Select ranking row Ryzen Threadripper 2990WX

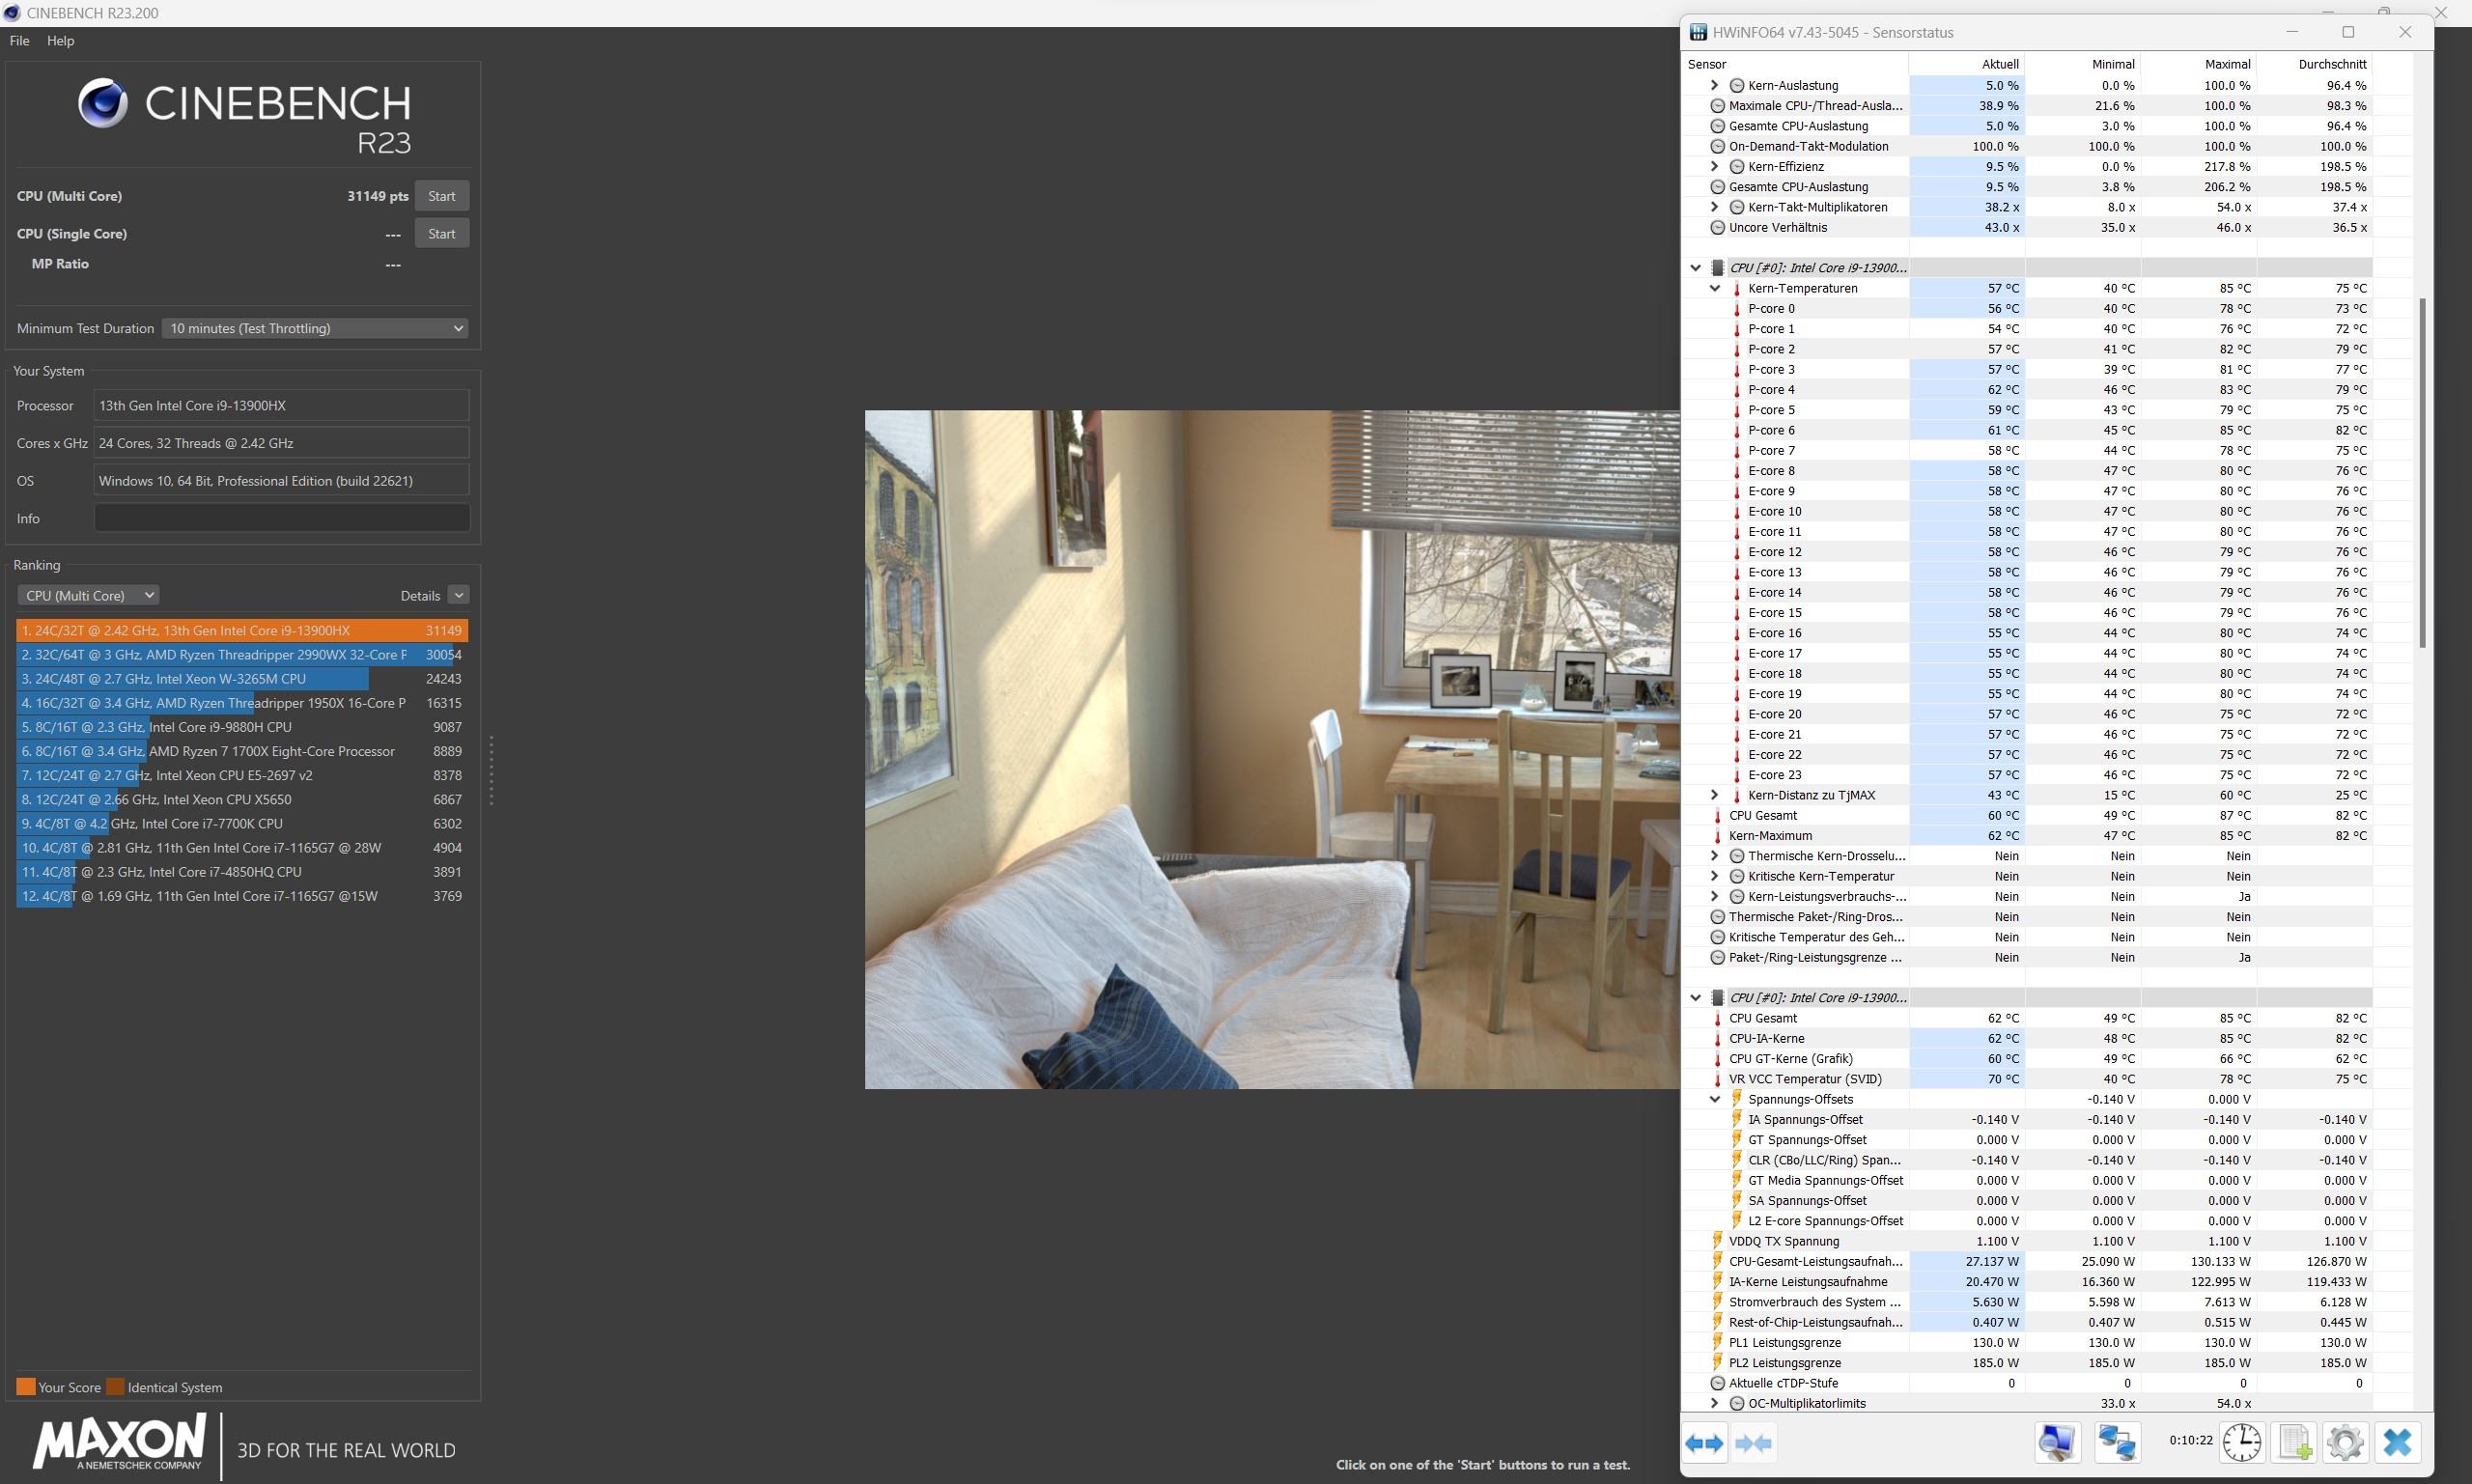tap(241, 655)
